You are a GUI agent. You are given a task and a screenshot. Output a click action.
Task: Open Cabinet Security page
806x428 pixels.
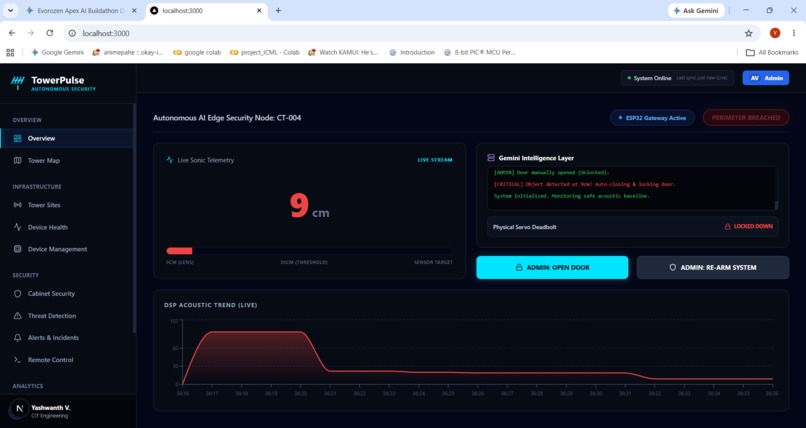67,293
